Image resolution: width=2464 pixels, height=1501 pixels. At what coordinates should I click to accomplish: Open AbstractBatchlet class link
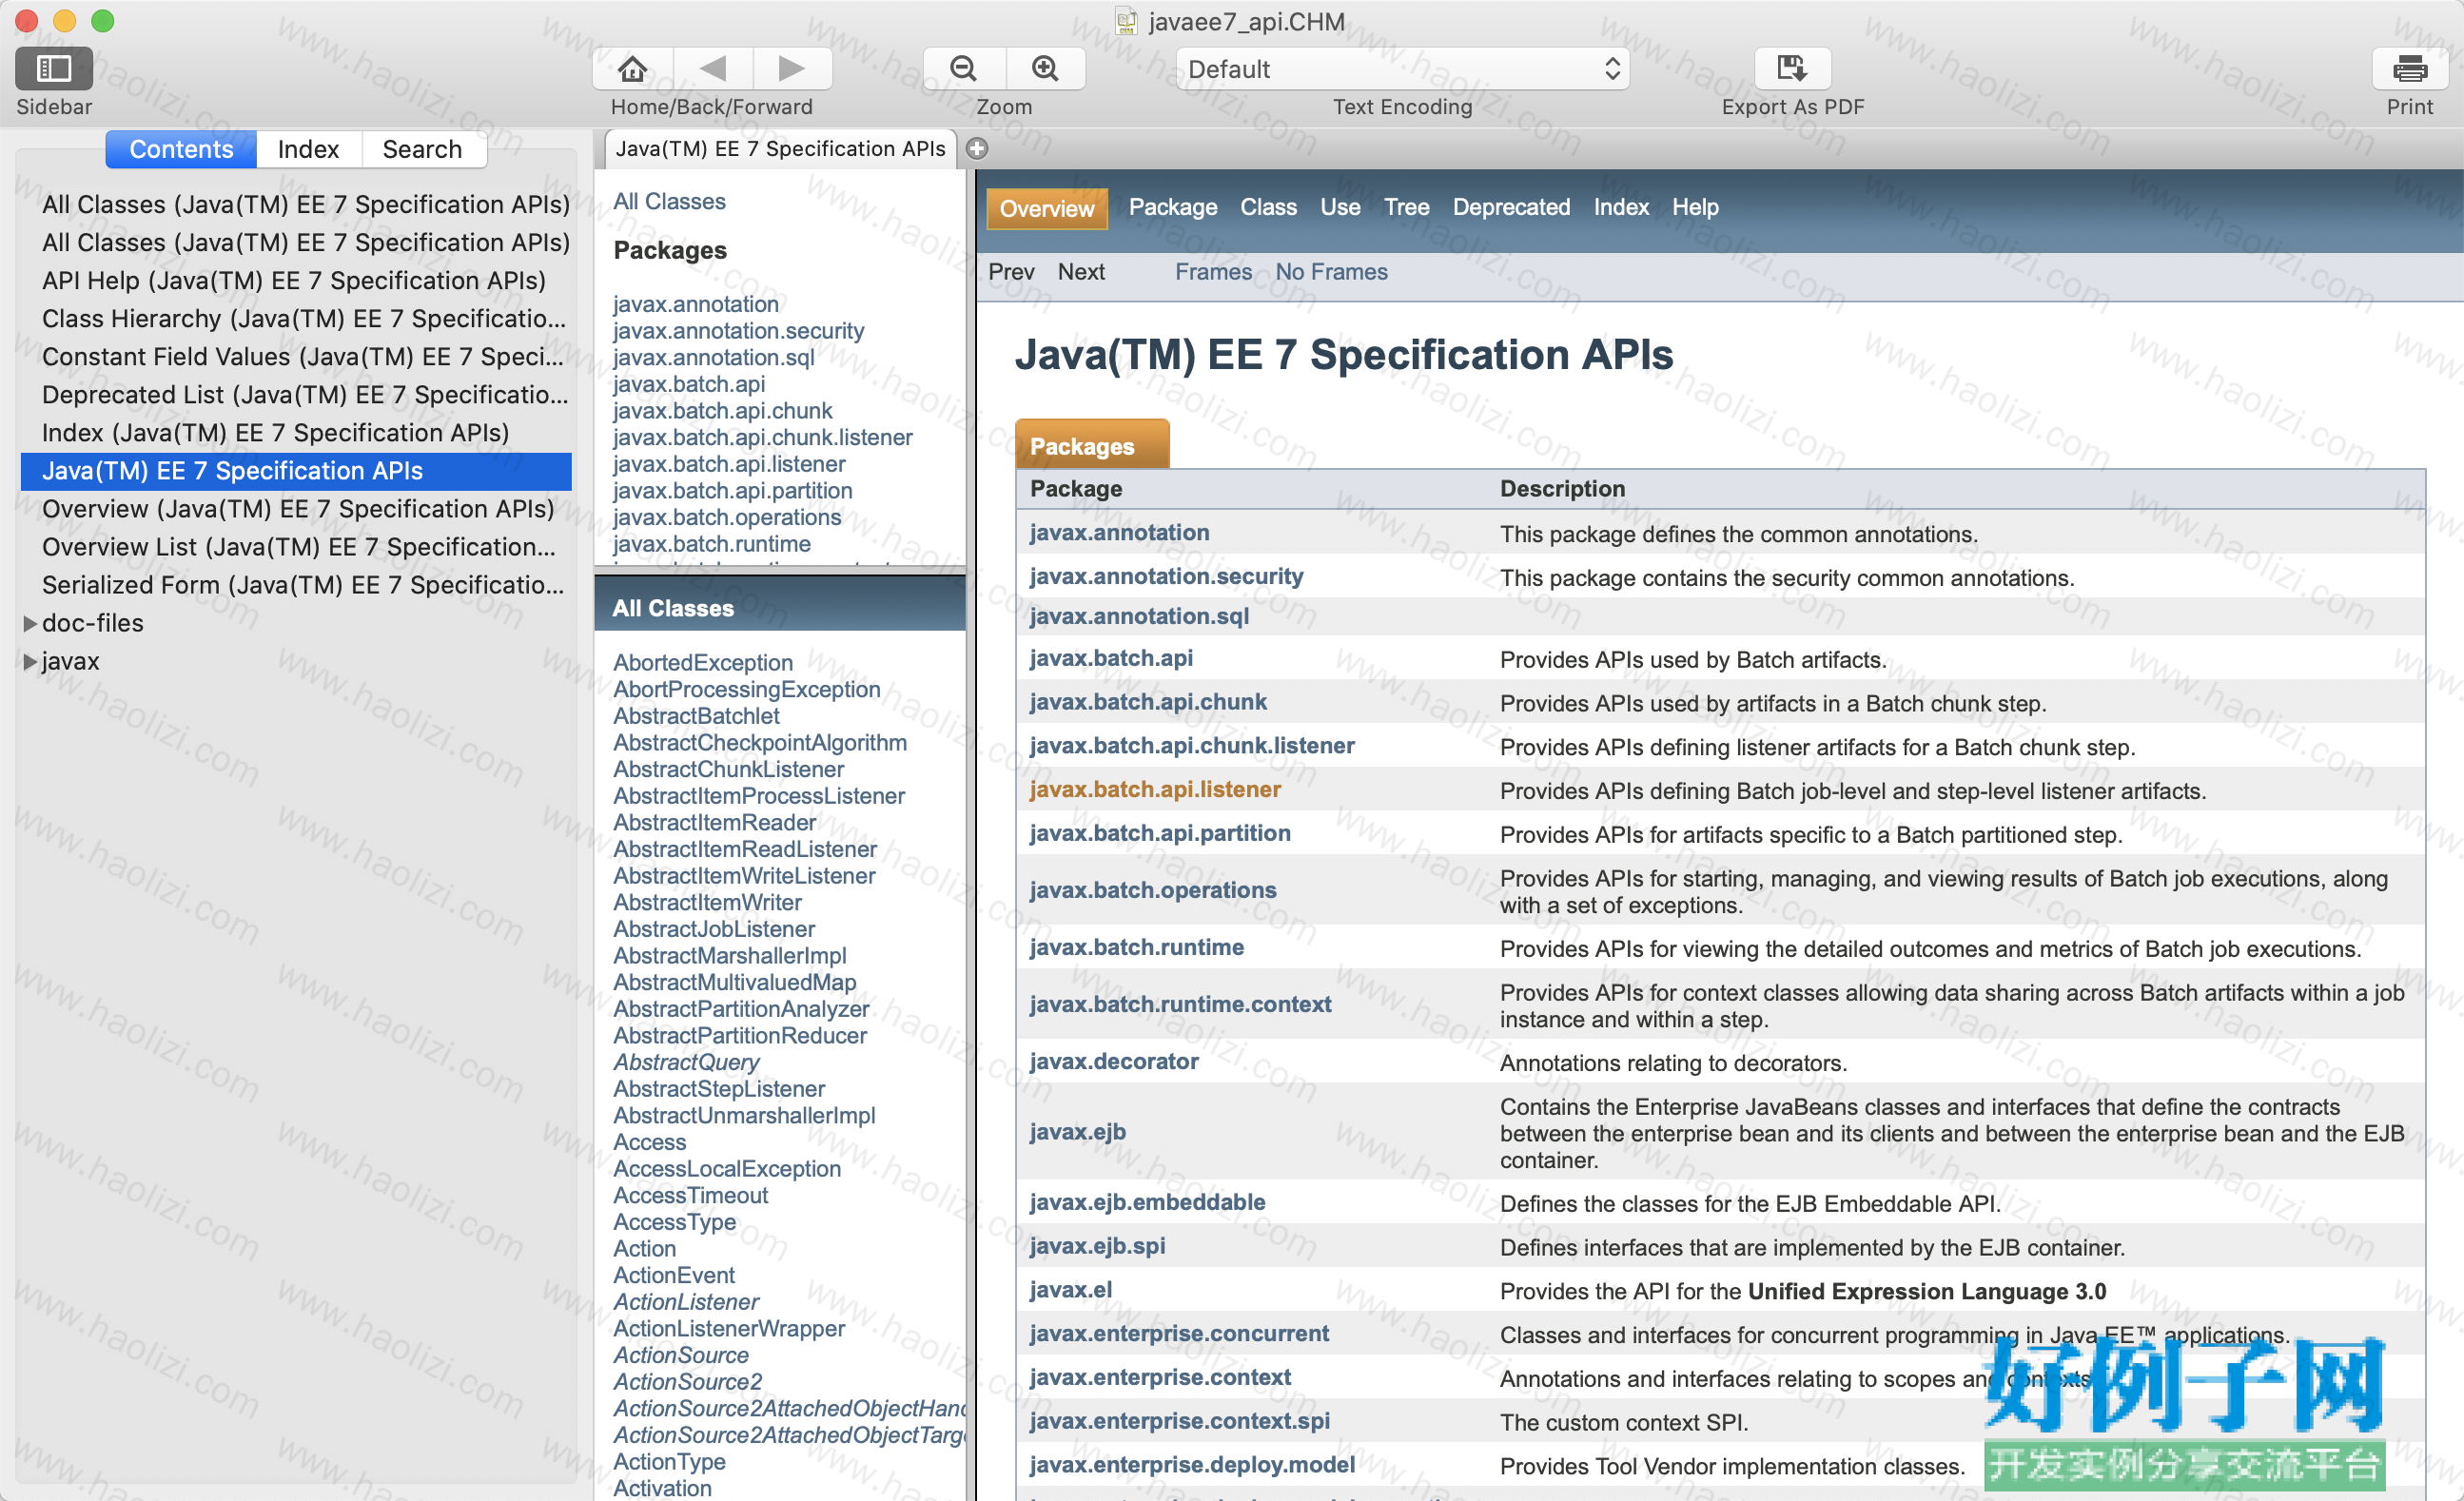[x=696, y=716]
